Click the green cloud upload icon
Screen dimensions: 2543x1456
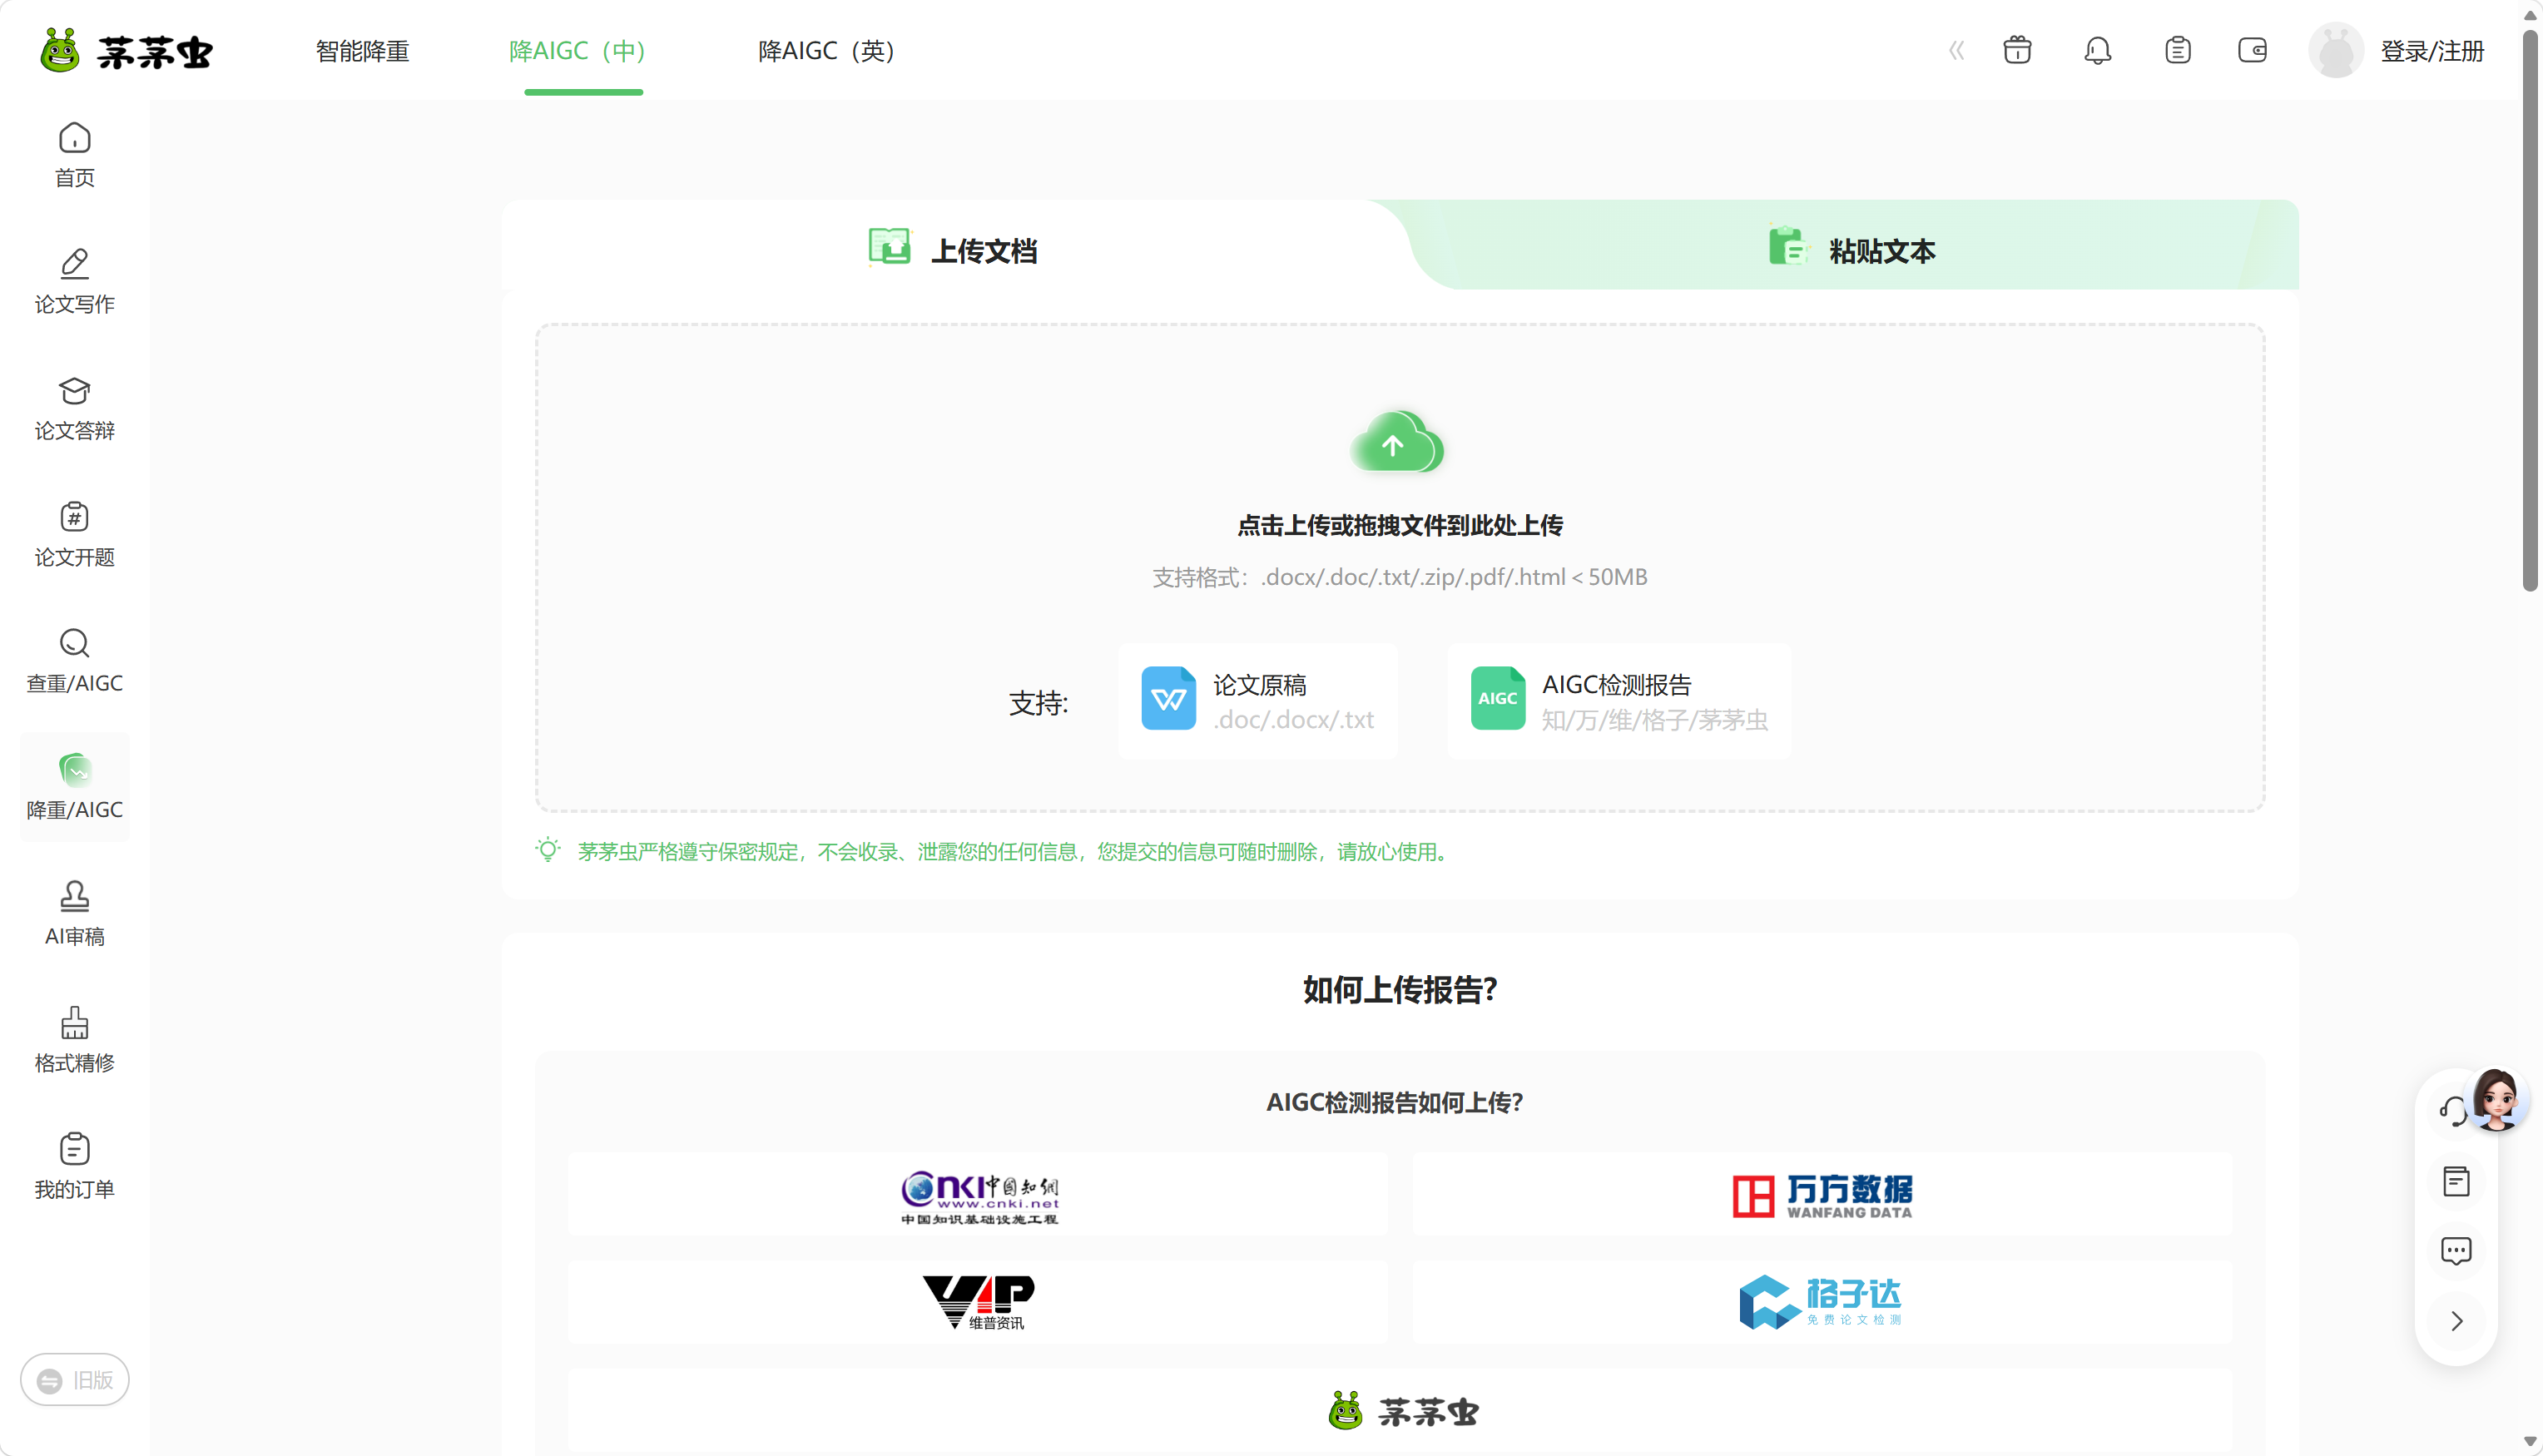coord(1397,441)
